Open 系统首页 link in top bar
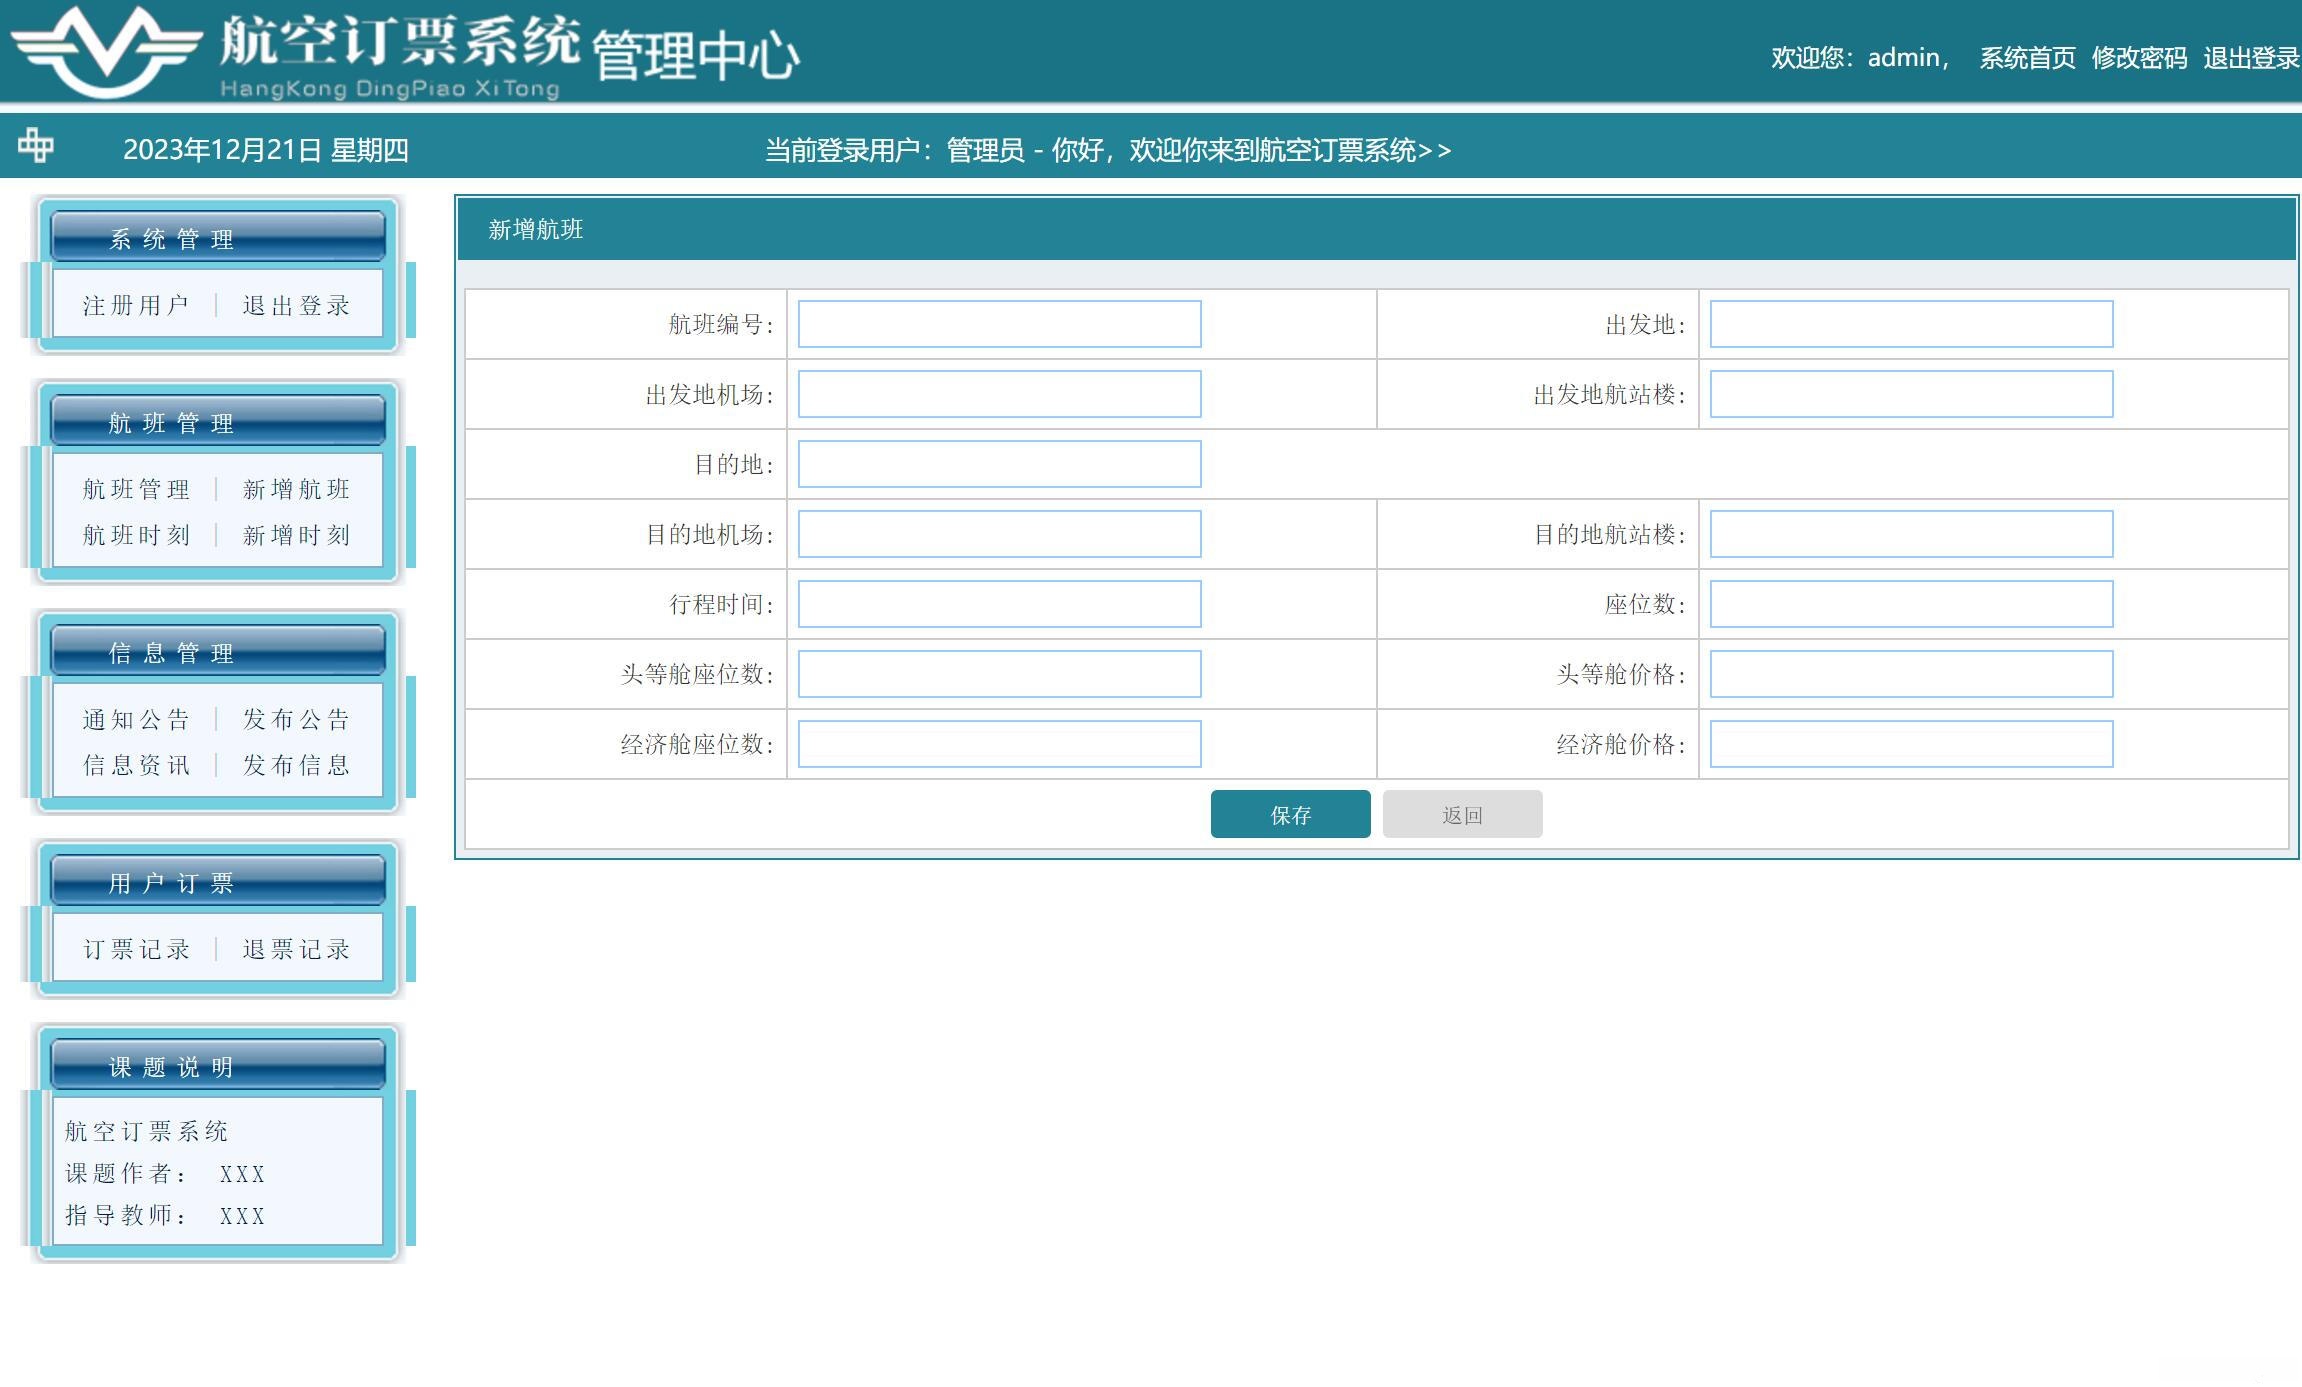2302x1387 pixels. click(x=2027, y=58)
